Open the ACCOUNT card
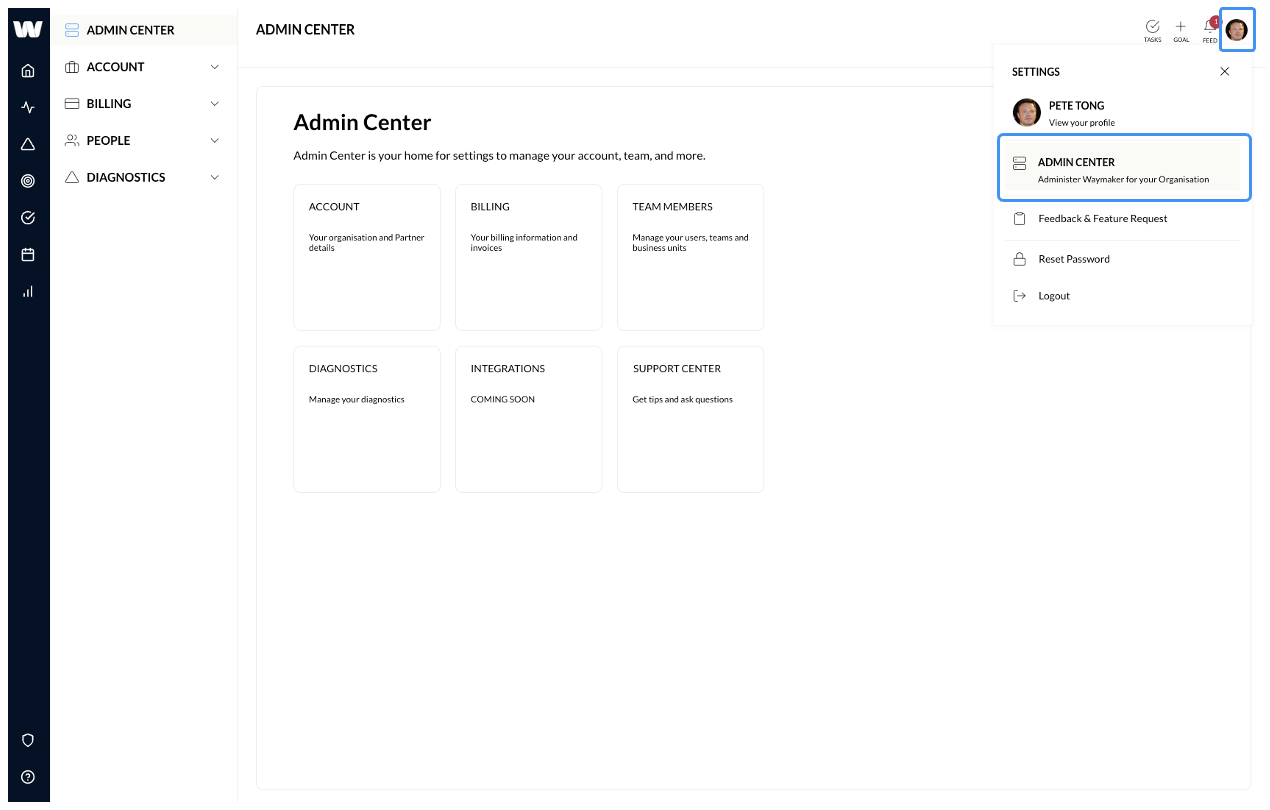 367,257
